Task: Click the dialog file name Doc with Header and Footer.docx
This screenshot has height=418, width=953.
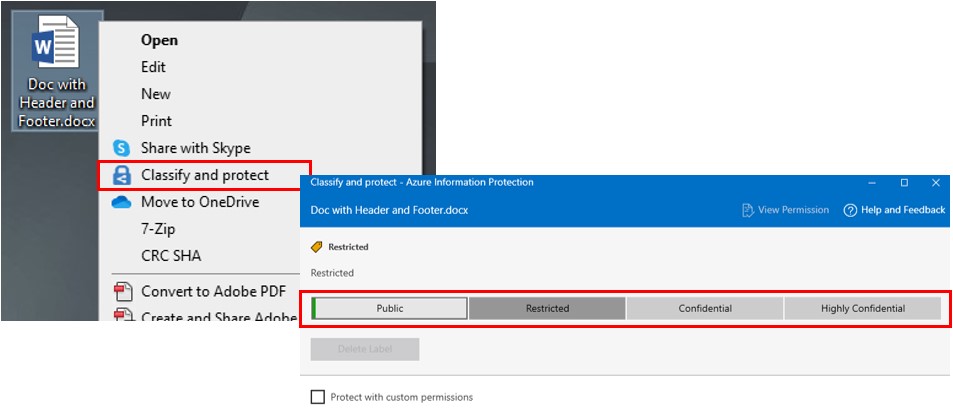Action: [389, 210]
